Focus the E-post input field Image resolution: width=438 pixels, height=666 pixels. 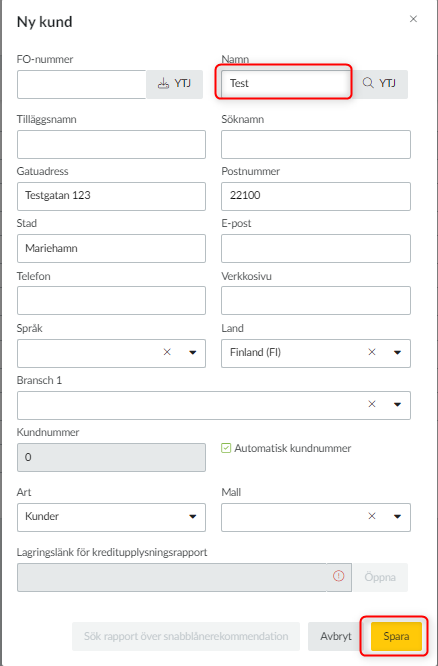[x=316, y=248]
